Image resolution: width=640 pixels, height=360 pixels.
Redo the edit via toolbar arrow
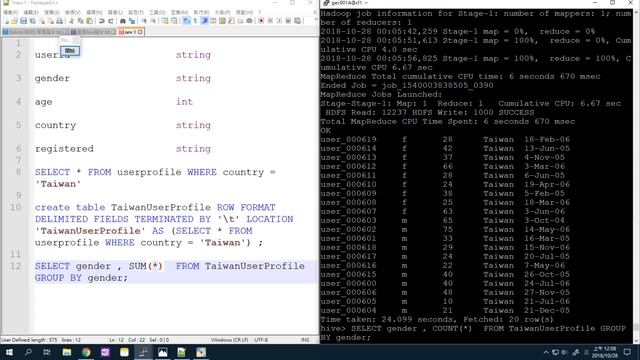tap(111, 21)
